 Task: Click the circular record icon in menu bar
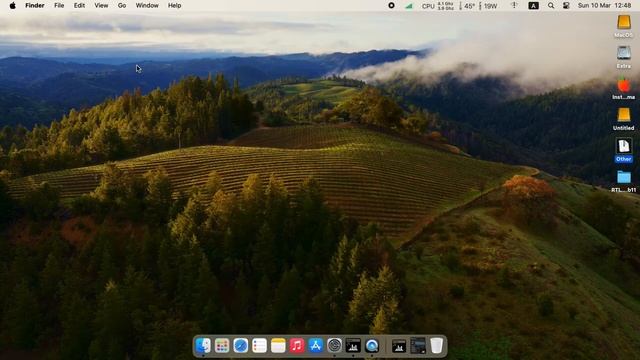click(391, 6)
